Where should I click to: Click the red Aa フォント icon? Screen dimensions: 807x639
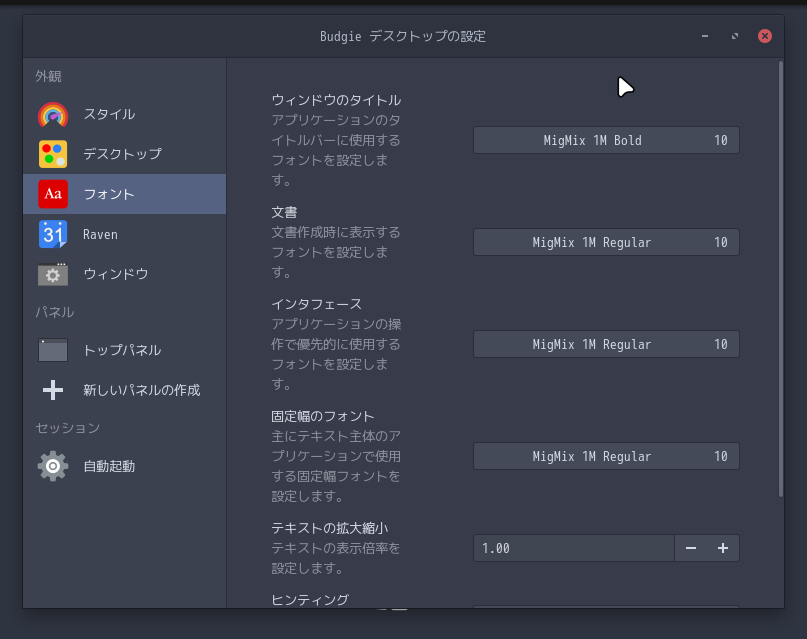53,194
